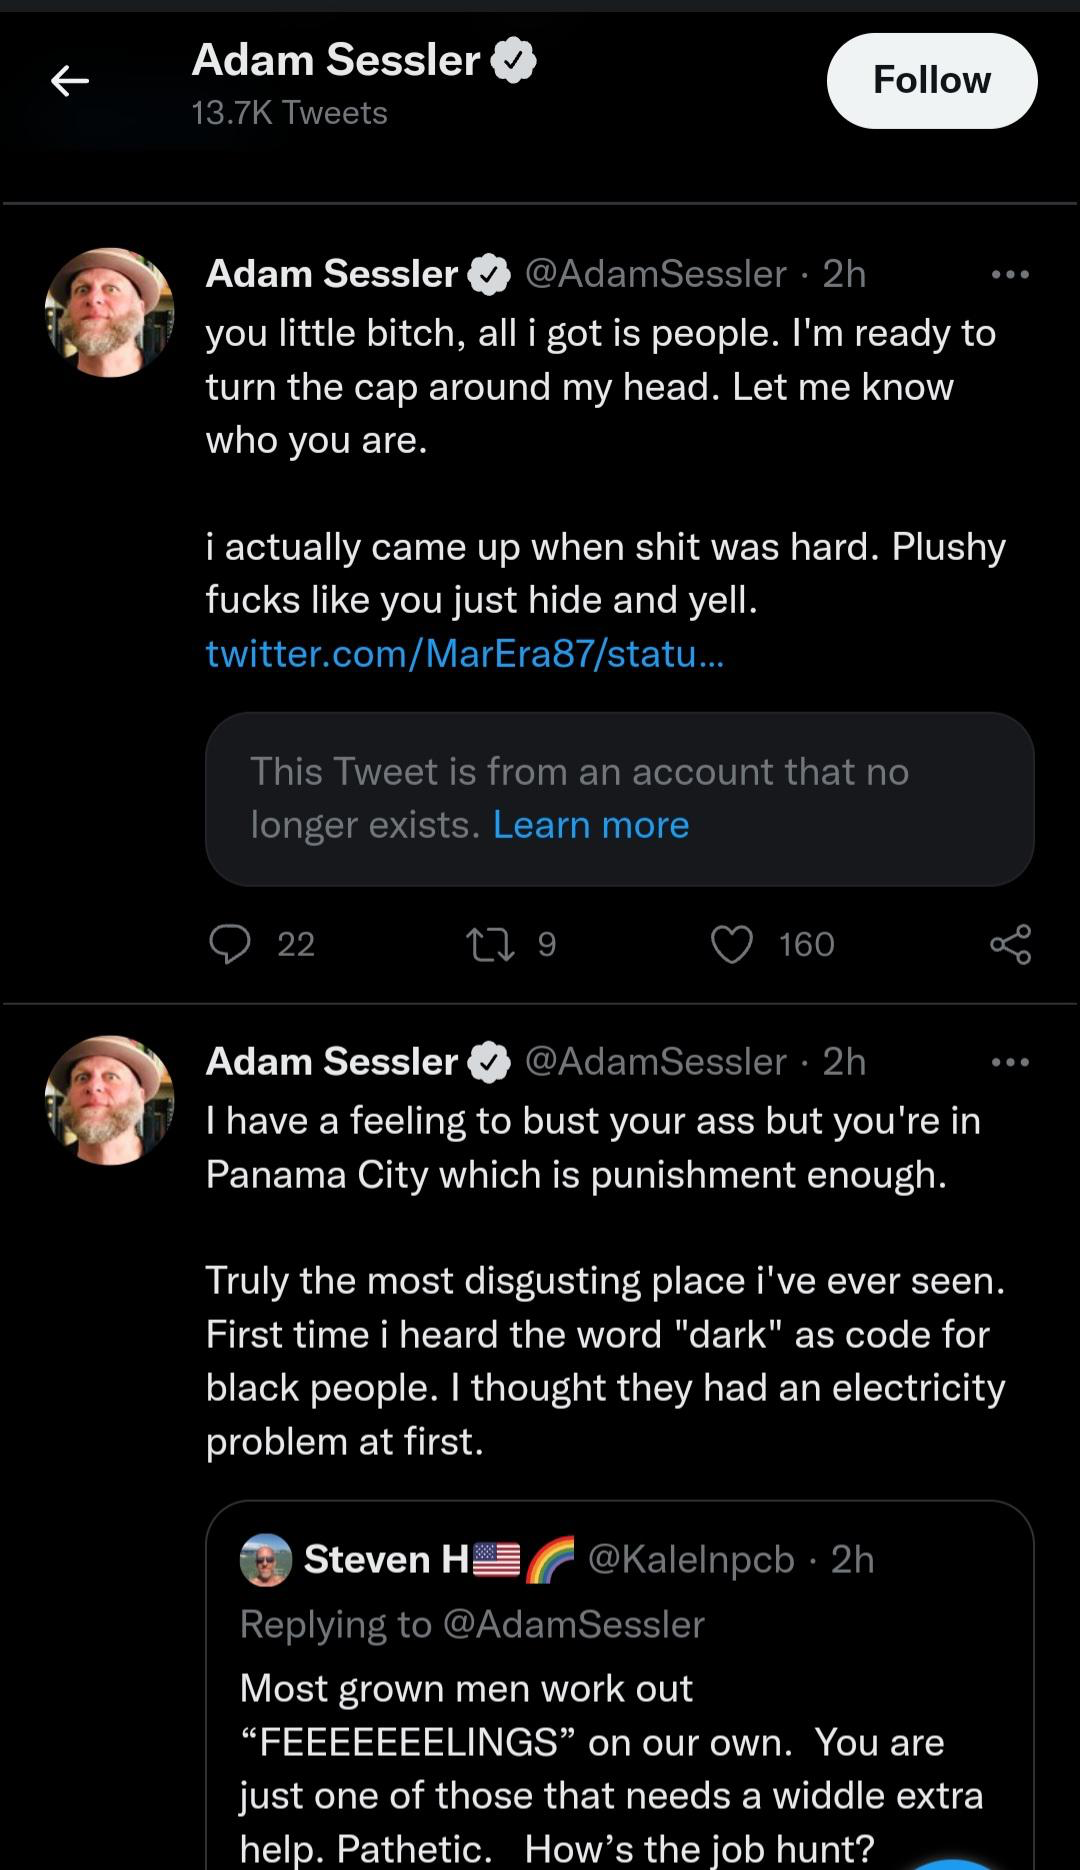Viewport: 1080px width, 1870px height.
Task: Tap @AdamSessler handle on second tweet
Action: 656,1062
